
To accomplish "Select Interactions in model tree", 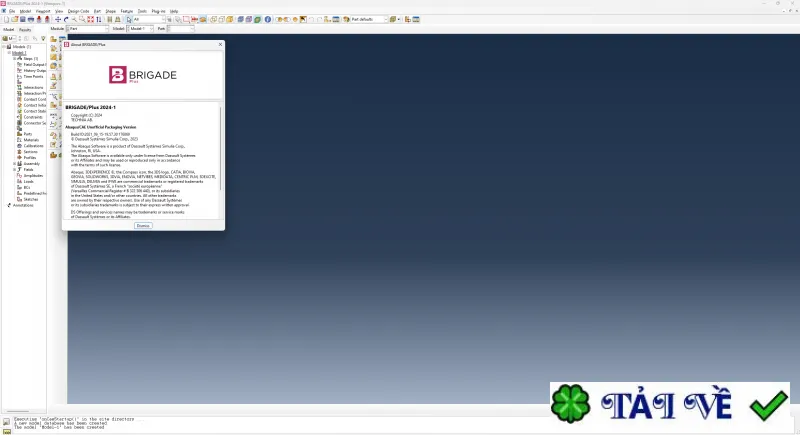I will [33, 88].
